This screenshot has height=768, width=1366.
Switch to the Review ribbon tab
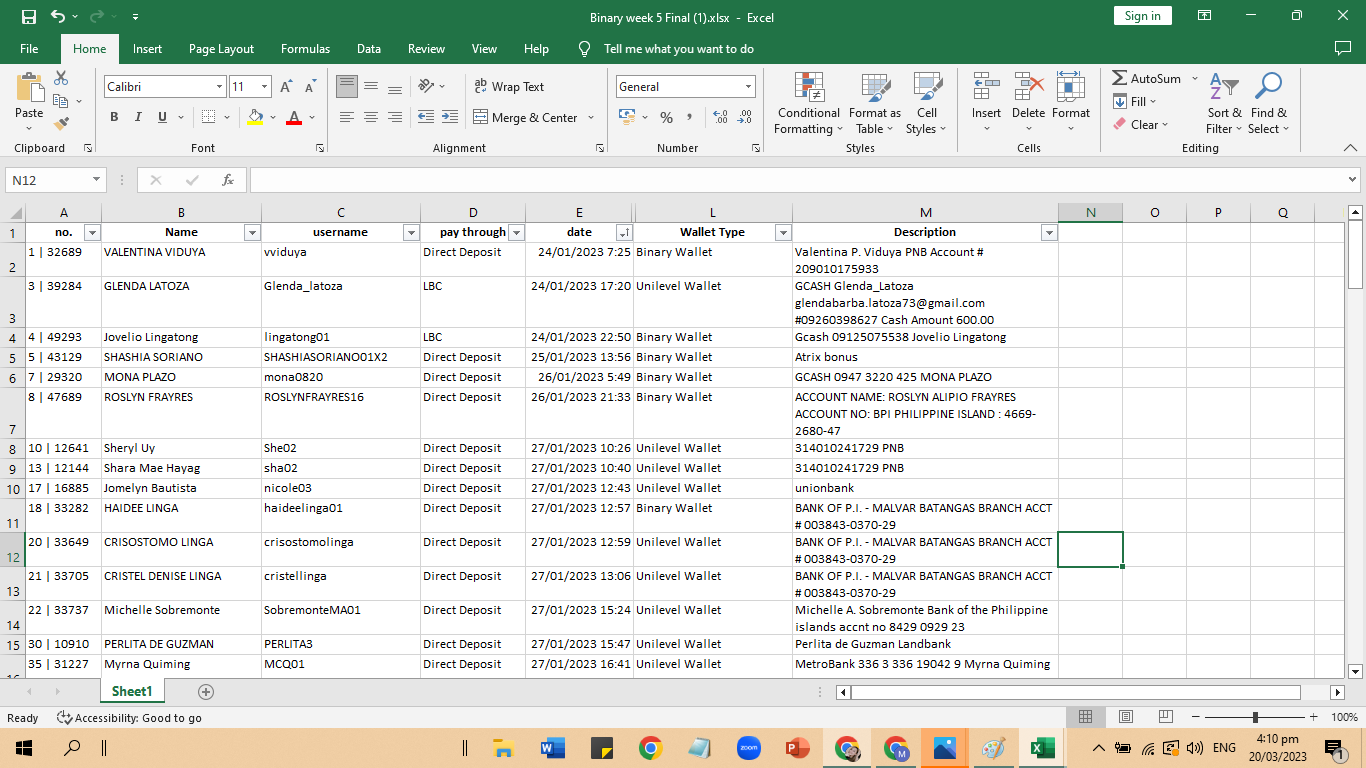(426, 48)
